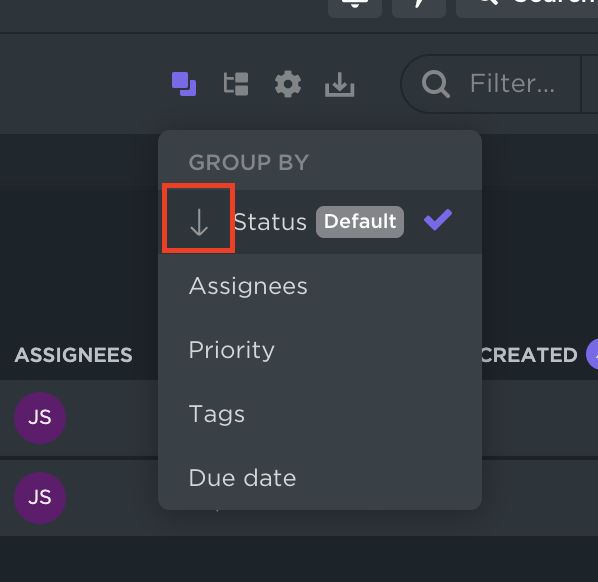Viewport: 598px width, 582px height.
Task: Click the purple checkmark next to Status
Action: [438, 220]
